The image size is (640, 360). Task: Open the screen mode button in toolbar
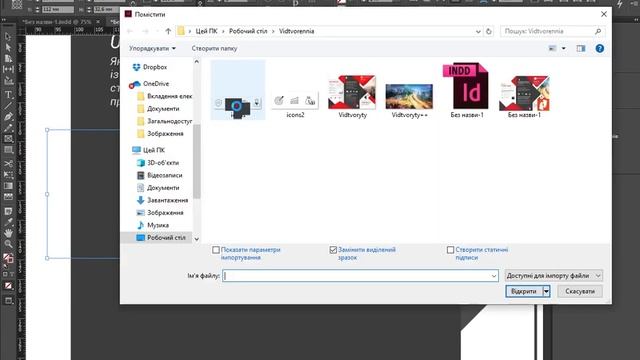[8, 301]
